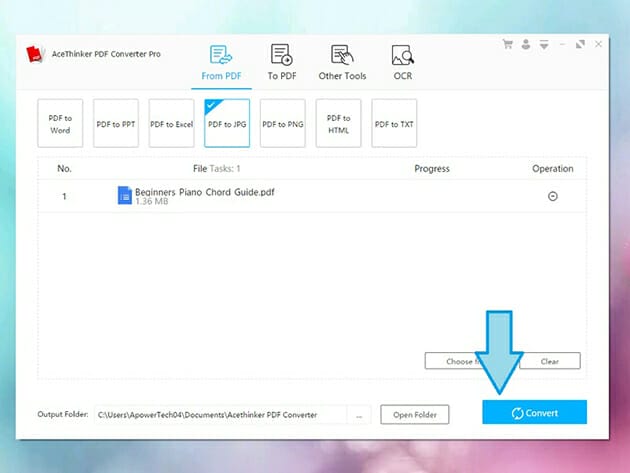The height and width of the screenshot is (473, 630).
Task: Deselect the checked PDF to JPG option
Action: pos(227,124)
